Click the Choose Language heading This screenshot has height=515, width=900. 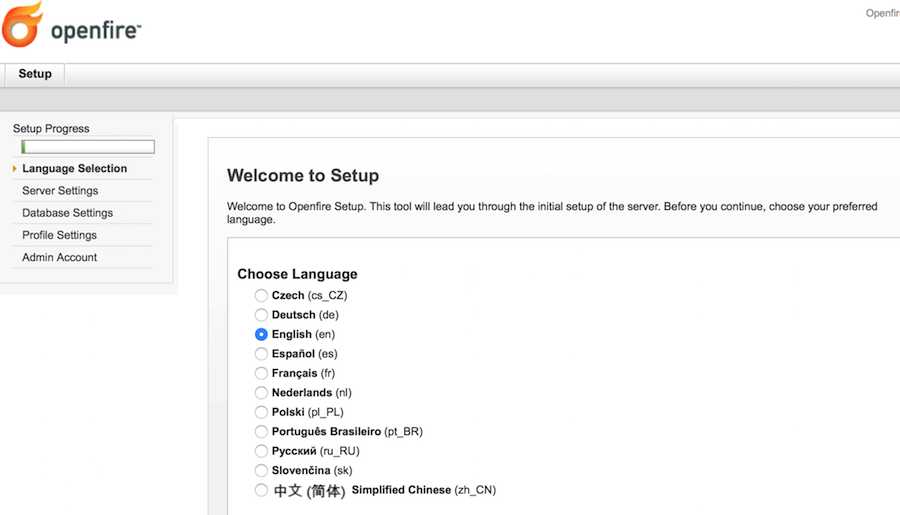click(x=297, y=274)
